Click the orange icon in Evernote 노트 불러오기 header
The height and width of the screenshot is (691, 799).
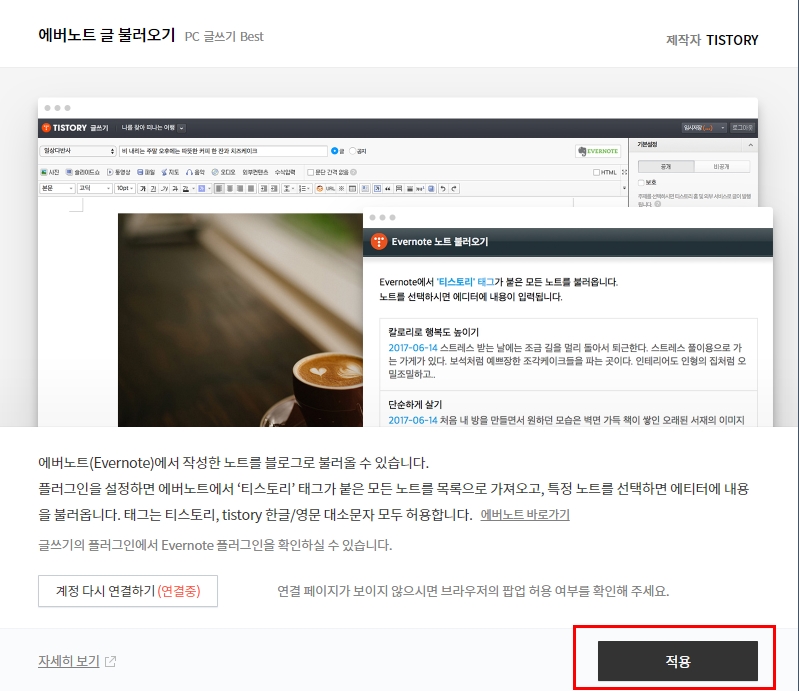point(379,242)
